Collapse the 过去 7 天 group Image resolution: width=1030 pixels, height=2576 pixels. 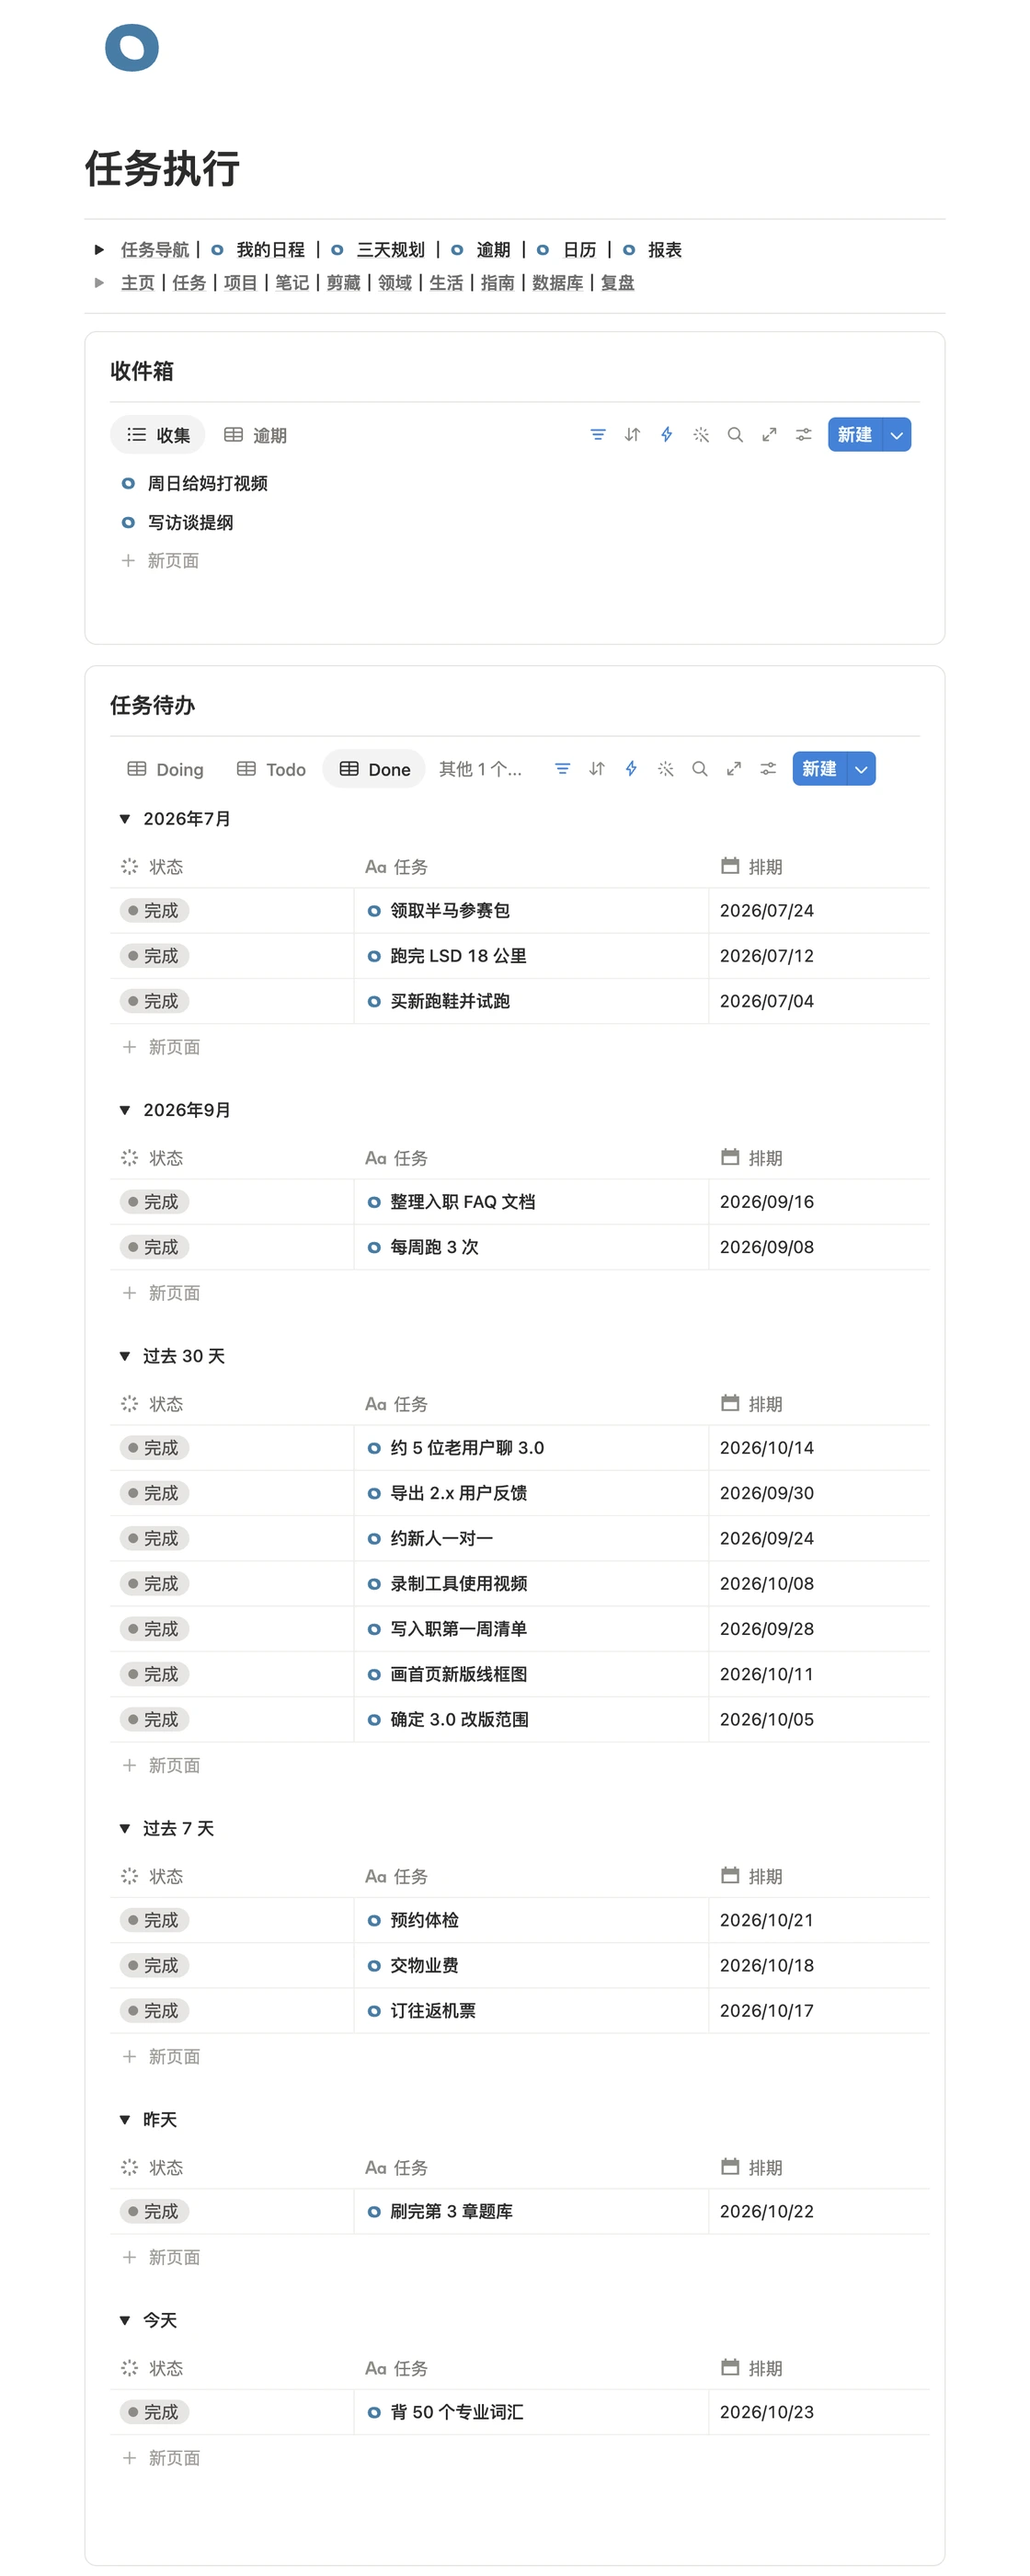[125, 1827]
